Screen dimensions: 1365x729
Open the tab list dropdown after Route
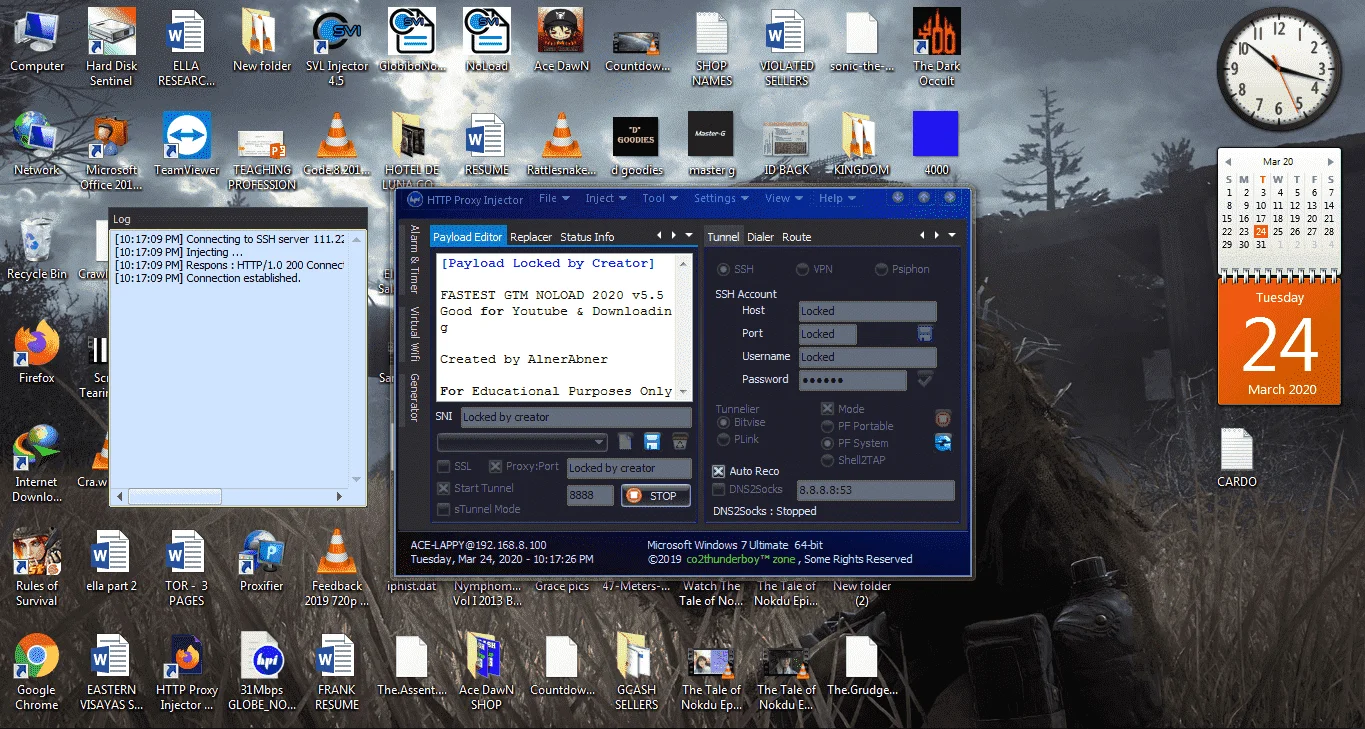[x=951, y=236]
